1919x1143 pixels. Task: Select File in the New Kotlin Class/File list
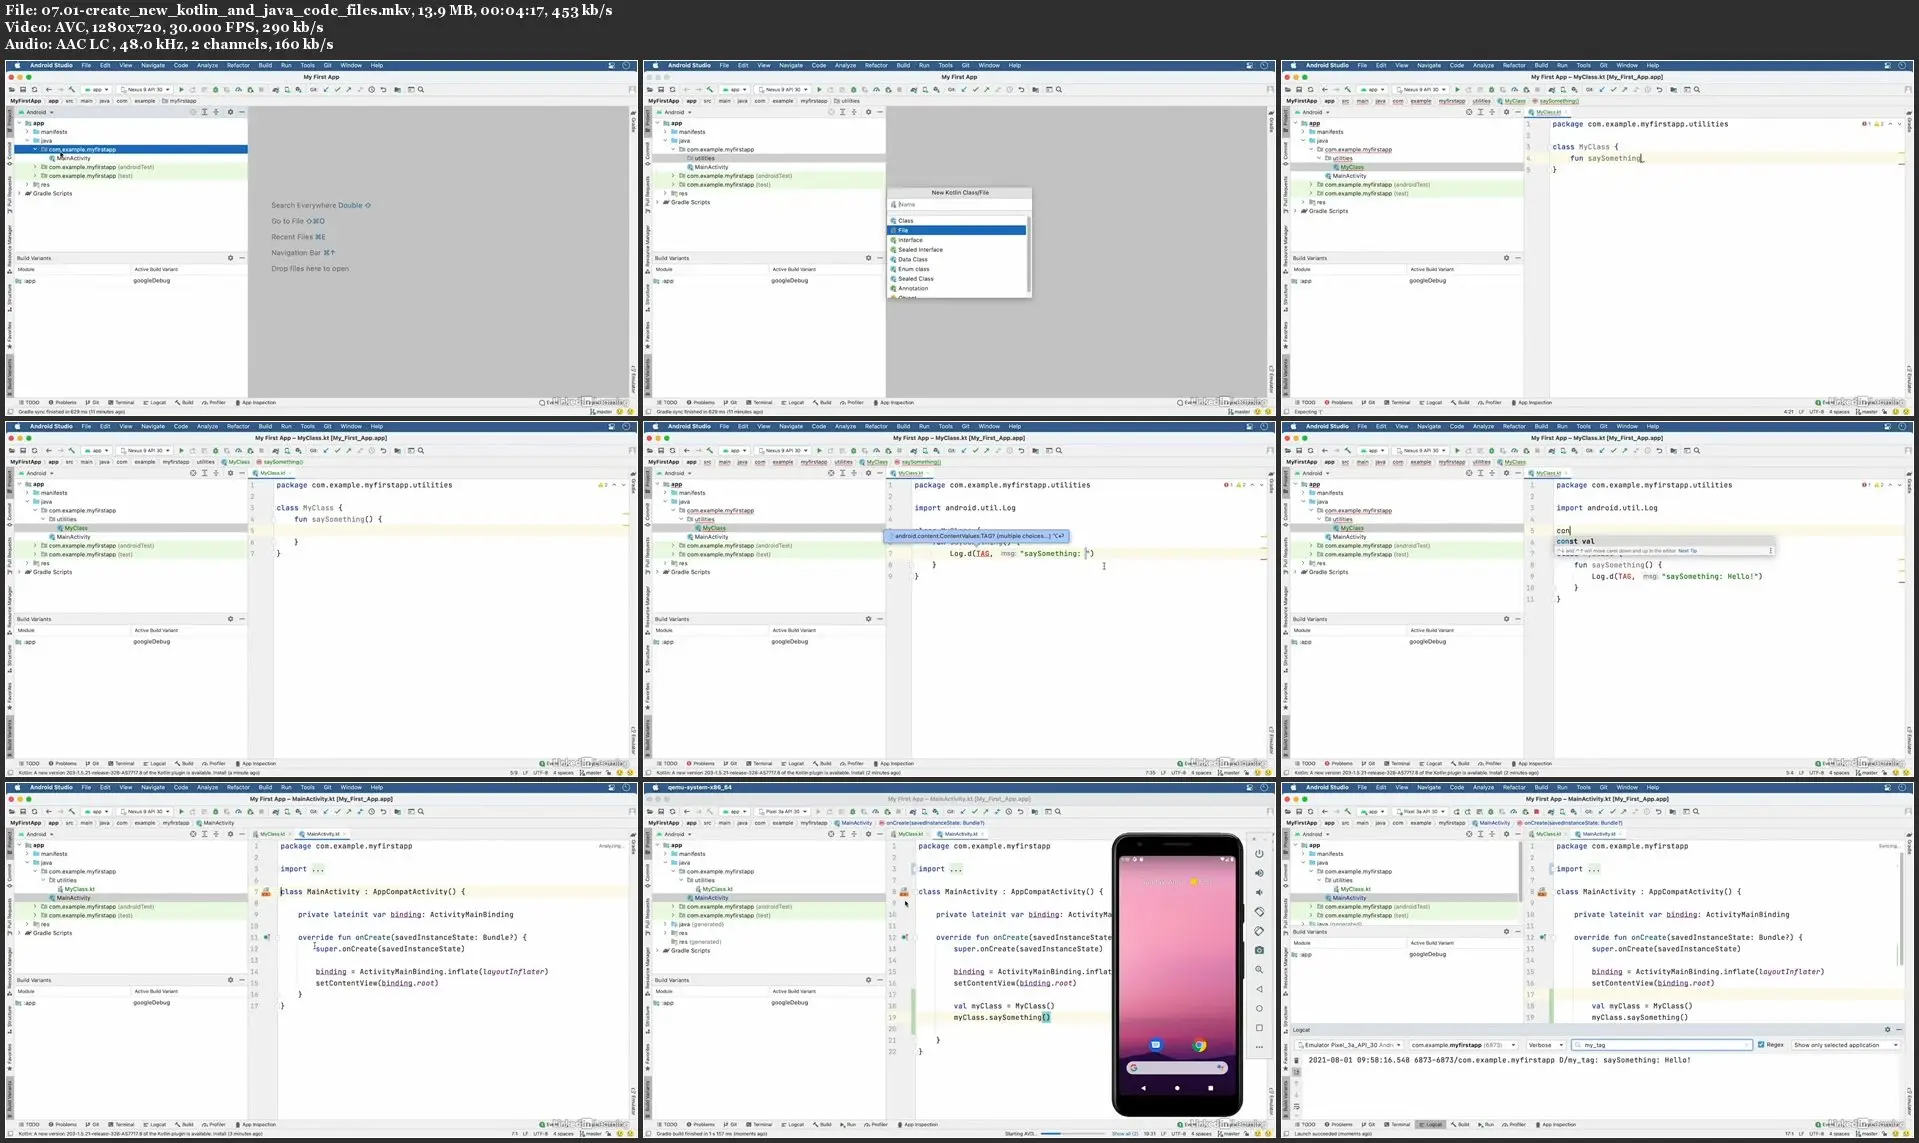tap(957, 230)
